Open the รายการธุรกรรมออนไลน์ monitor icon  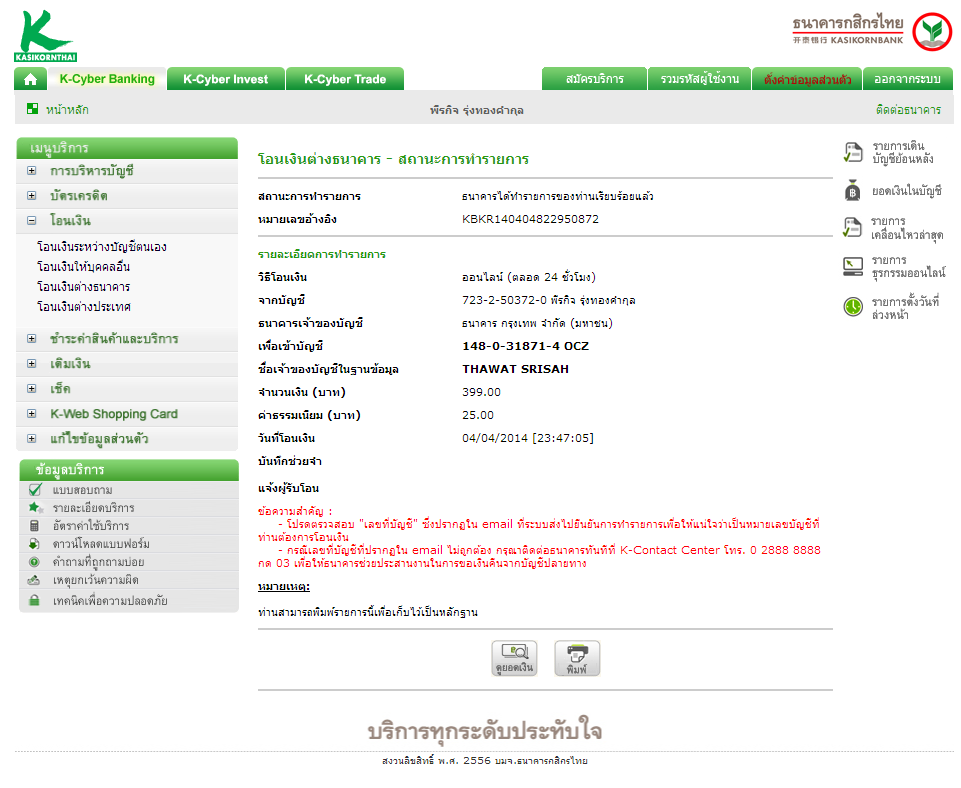pyautogui.click(x=853, y=266)
